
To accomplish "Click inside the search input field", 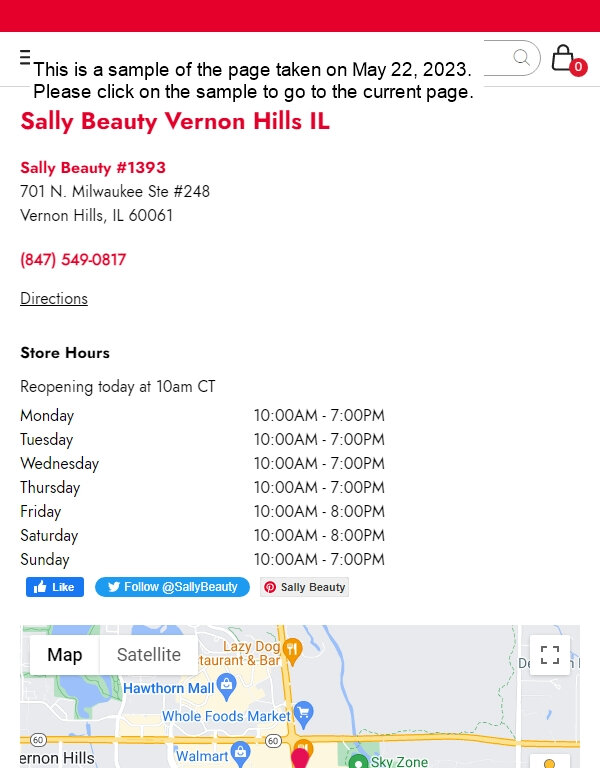I will click(497, 57).
